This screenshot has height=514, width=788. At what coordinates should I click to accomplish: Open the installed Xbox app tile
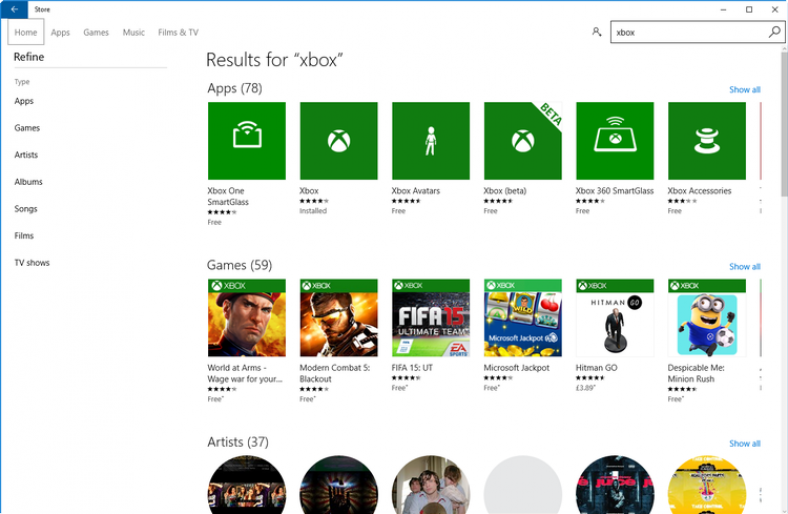coord(339,141)
